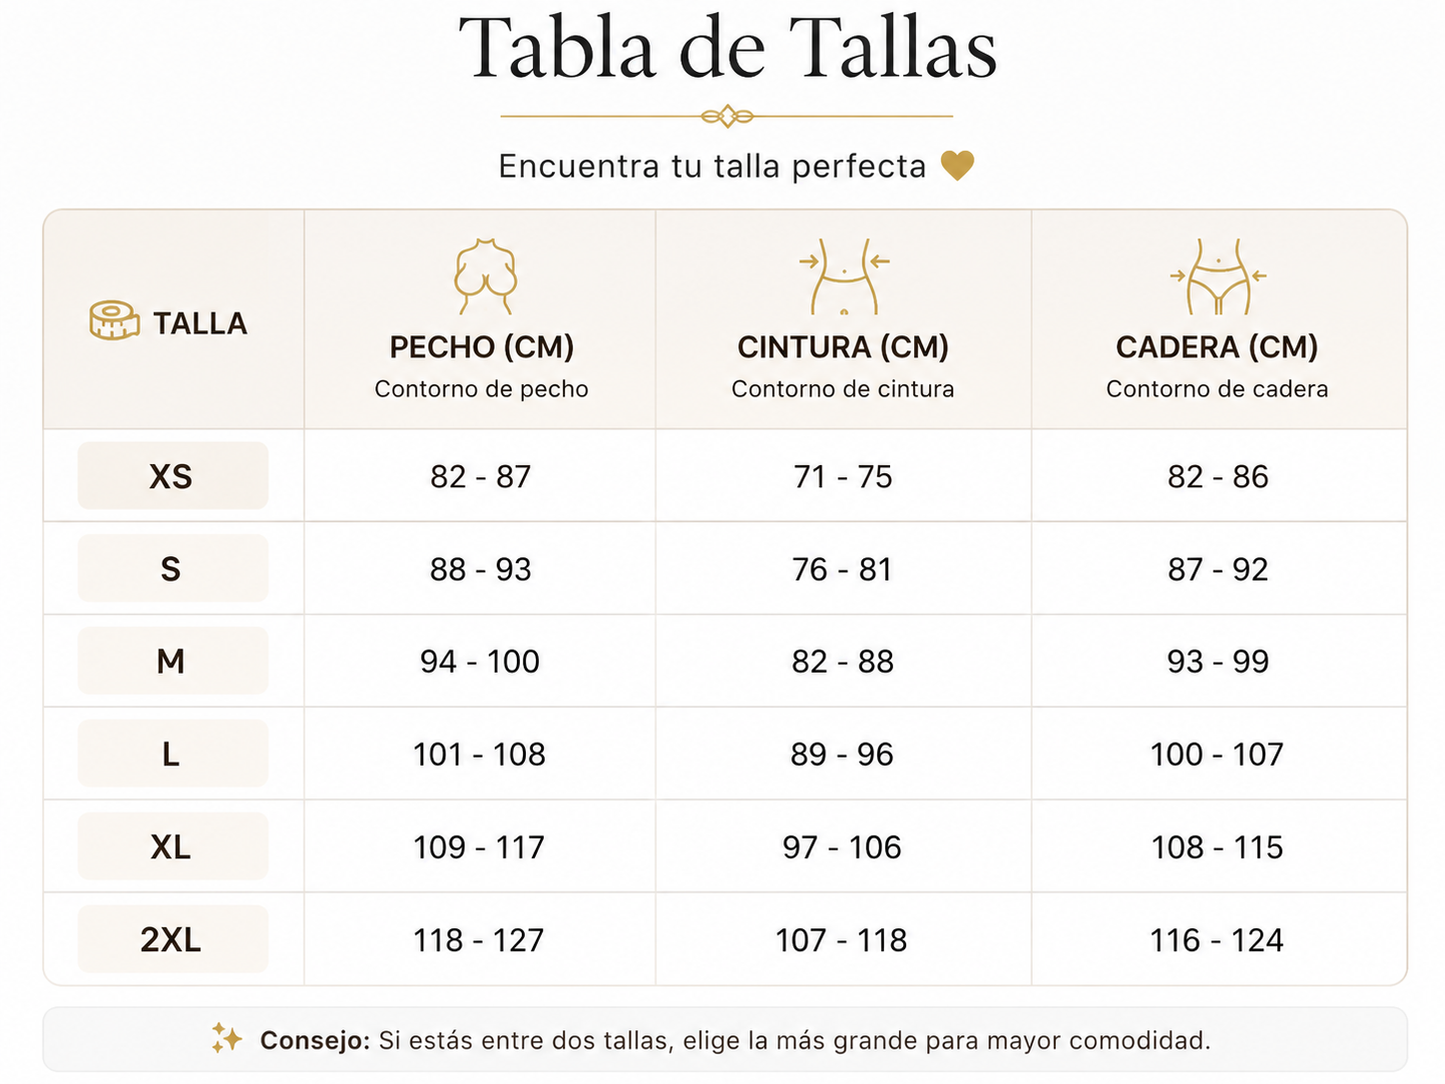Click the hip icon above CADERA
Image resolution: width=1445 pixels, height=1084 pixels.
[x=1218, y=277]
